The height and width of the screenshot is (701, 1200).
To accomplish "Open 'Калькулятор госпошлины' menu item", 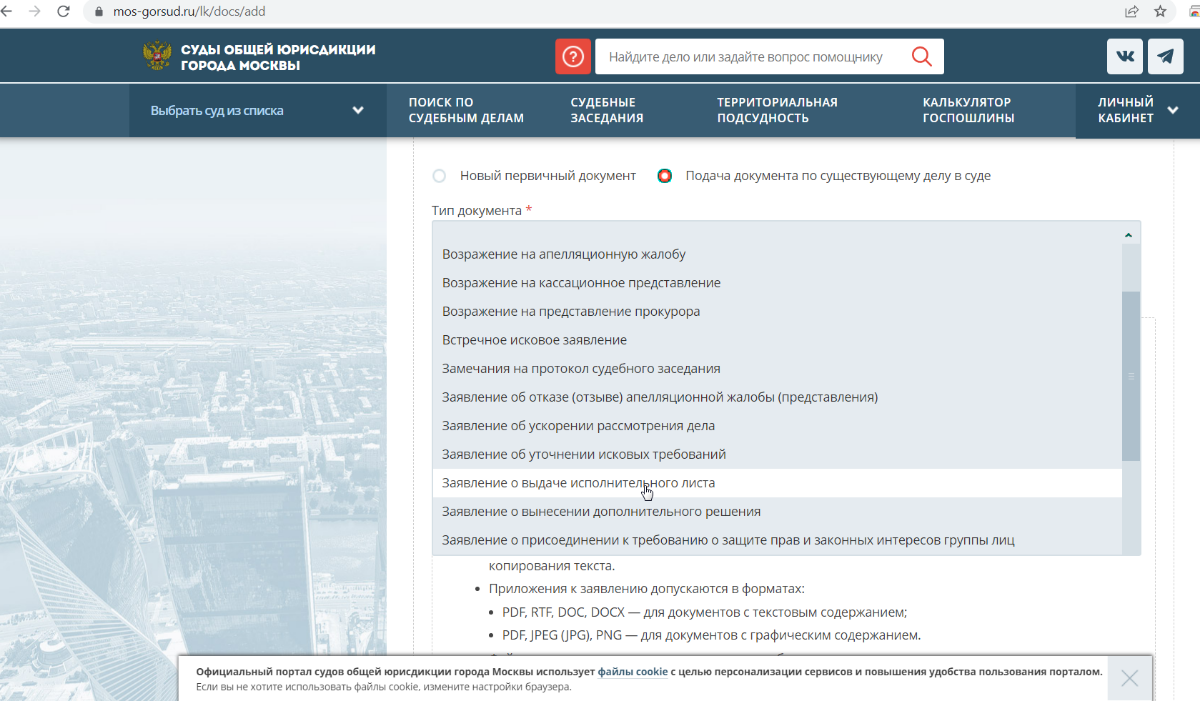I will (969, 110).
